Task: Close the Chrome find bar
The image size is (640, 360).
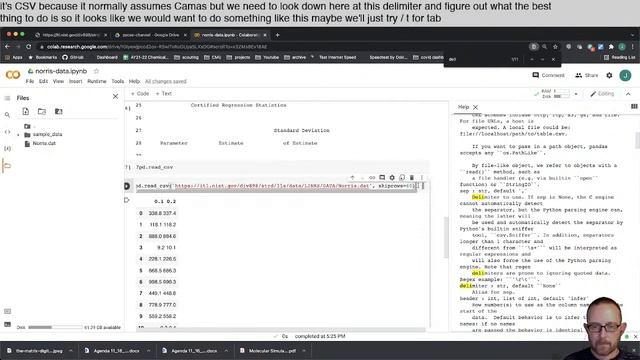Action: pyautogui.click(x=553, y=60)
